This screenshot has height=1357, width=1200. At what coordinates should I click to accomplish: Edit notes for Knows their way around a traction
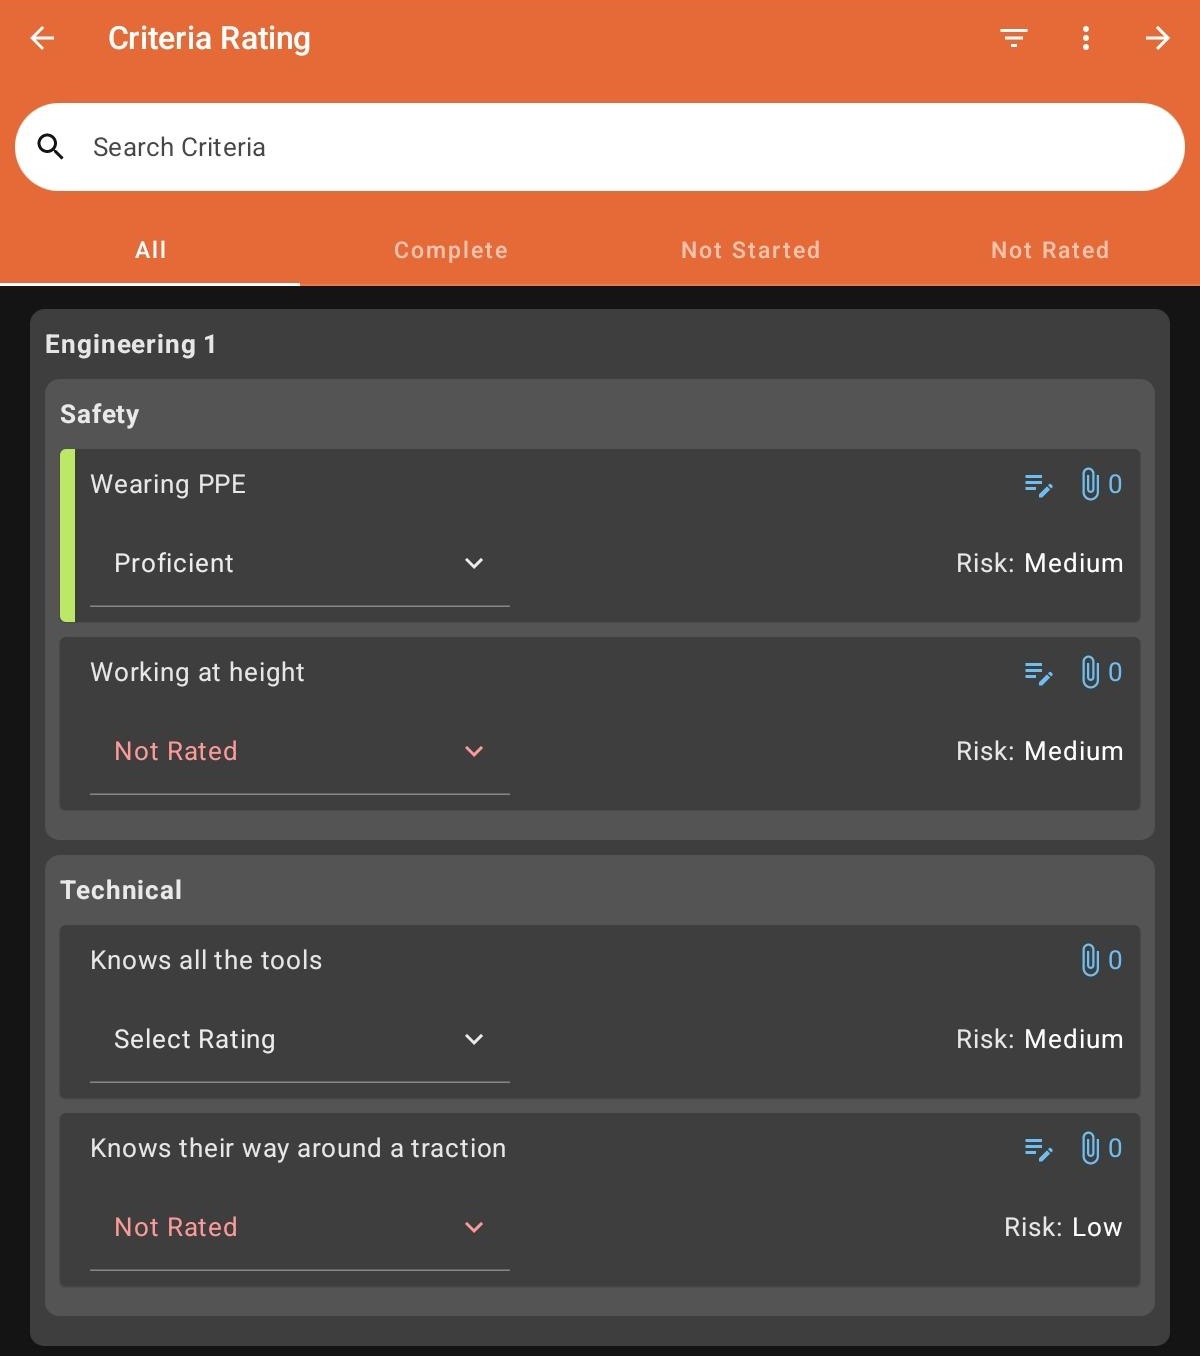1039,1149
